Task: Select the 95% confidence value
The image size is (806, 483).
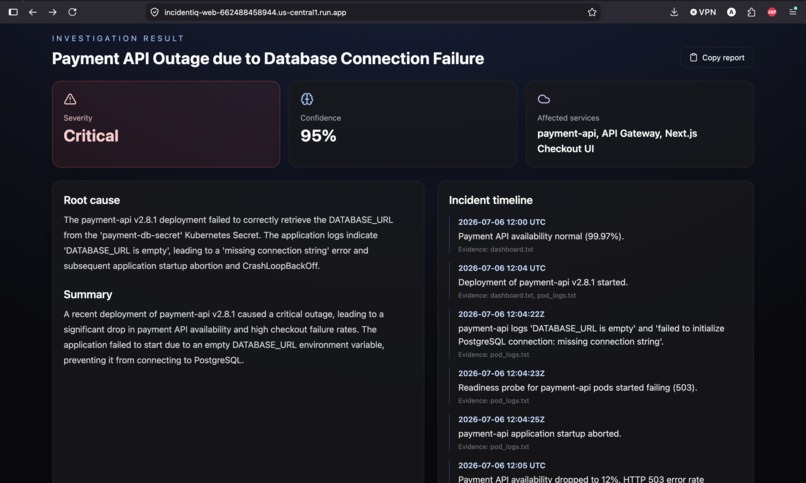Action: 318,136
